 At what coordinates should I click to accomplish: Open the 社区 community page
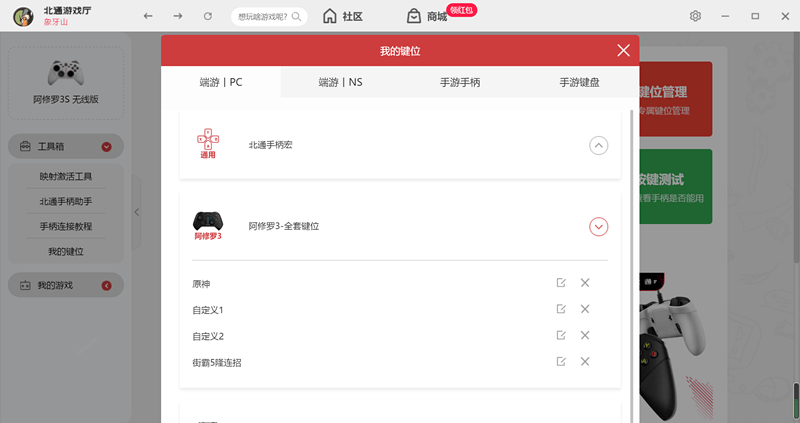point(342,16)
